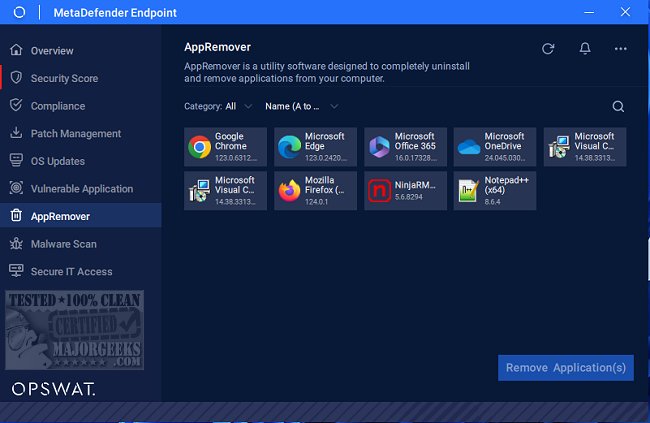
Task: Go to Security Score in sidebar
Action: pyautogui.click(x=64, y=78)
